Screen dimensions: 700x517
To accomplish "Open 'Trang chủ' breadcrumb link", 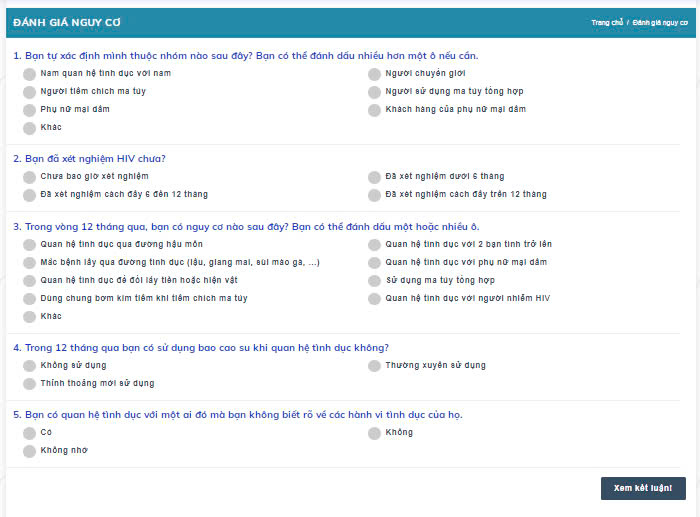I will 606,21.
